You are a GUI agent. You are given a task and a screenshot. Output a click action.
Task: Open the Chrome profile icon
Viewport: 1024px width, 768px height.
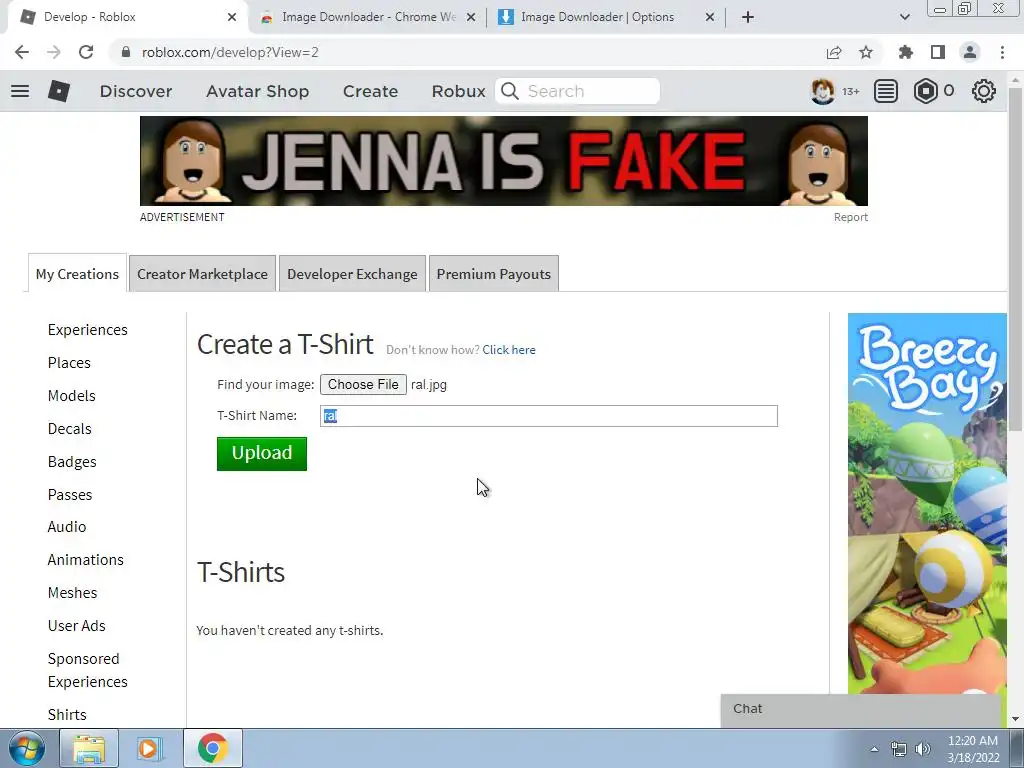click(x=970, y=52)
